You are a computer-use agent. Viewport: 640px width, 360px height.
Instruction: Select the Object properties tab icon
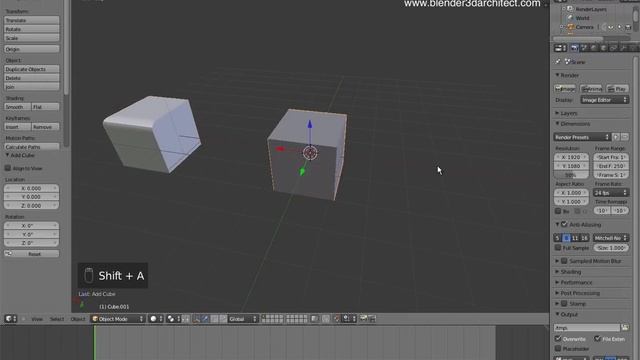(x=604, y=48)
